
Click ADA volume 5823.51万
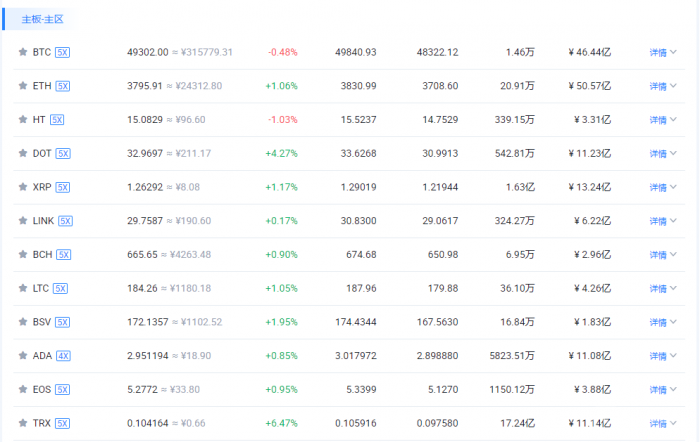[512, 355]
